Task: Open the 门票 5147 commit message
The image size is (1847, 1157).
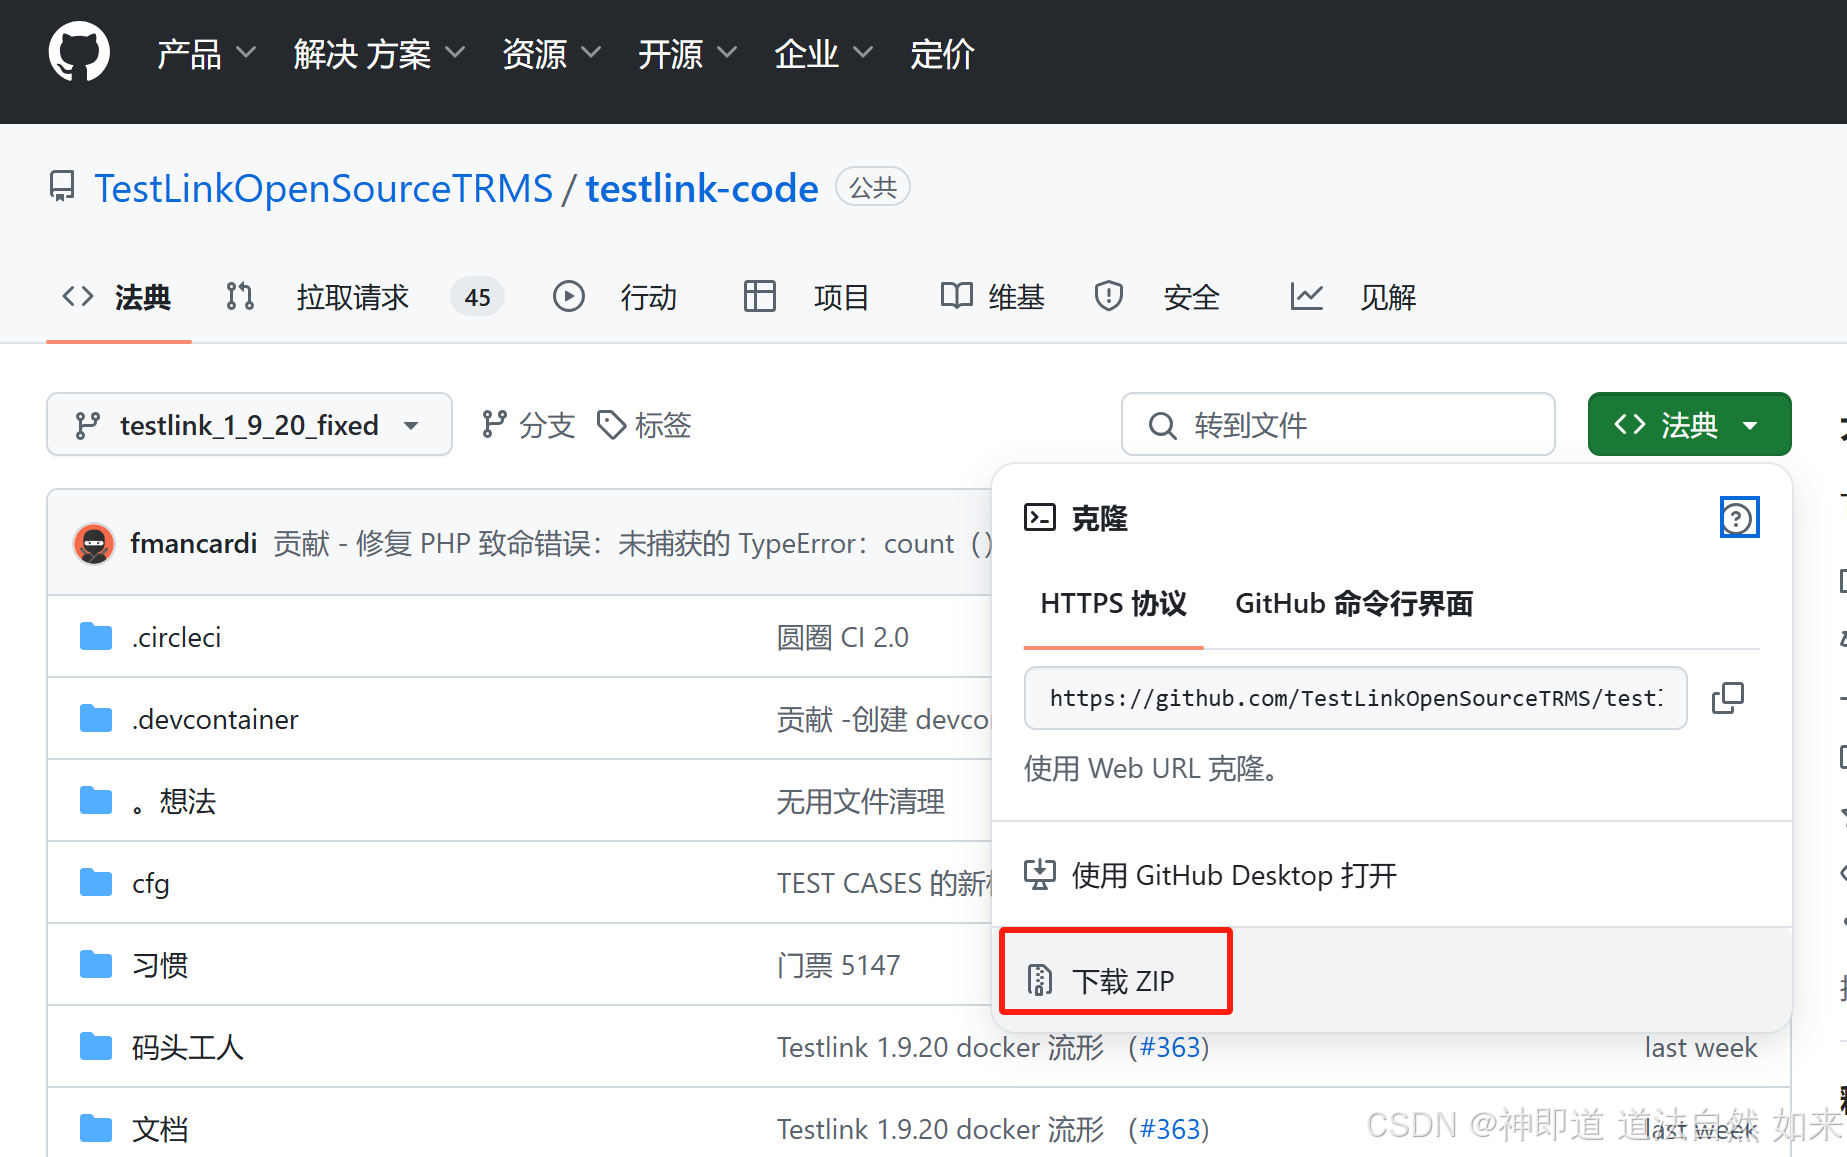Action: click(x=839, y=965)
